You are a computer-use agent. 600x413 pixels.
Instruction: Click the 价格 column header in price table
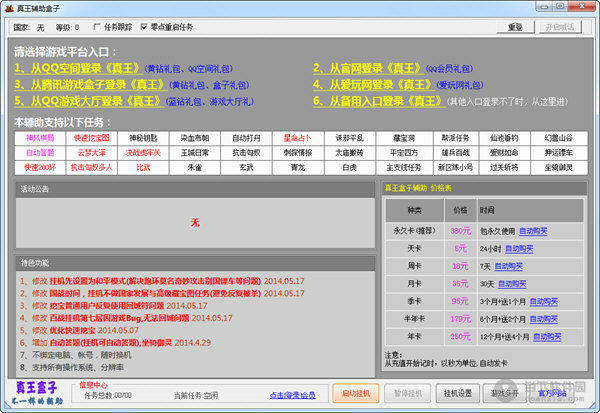click(x=460, y=210)
